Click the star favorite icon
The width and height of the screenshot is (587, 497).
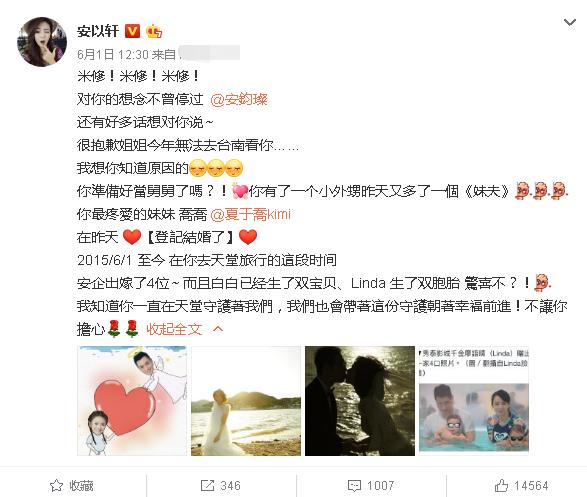[x=56, y=485]
